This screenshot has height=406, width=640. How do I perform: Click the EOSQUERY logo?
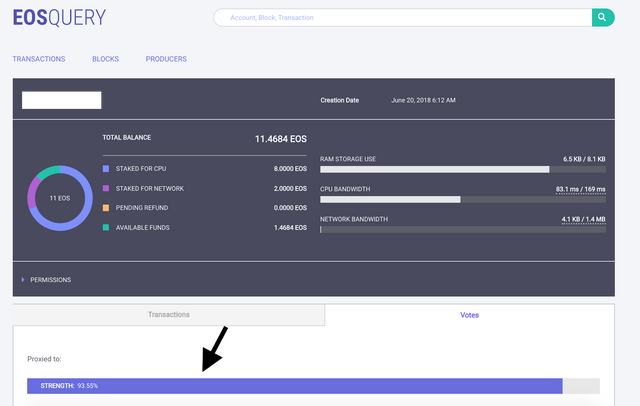coord(59,18)
